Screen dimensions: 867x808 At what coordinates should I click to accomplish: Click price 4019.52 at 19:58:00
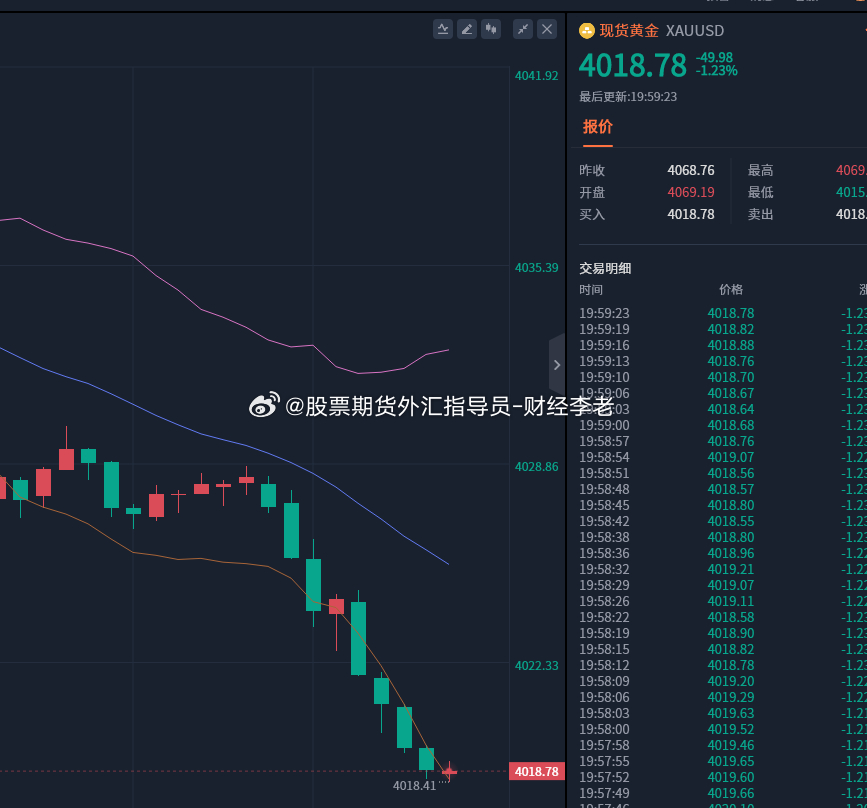(731, 730)
